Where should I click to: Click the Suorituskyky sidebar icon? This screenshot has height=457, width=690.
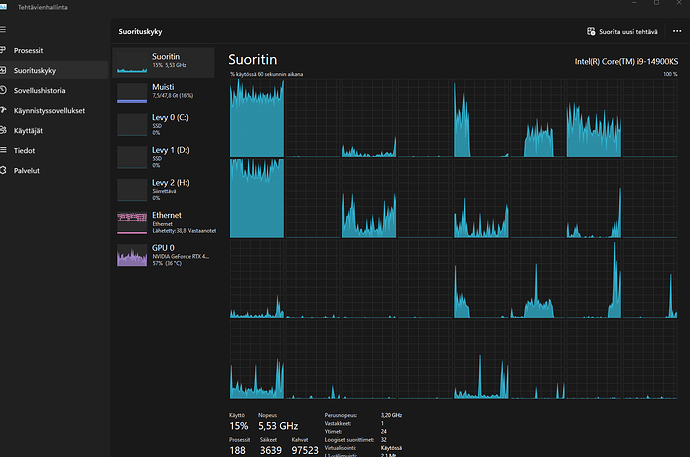tap(4, 70)
